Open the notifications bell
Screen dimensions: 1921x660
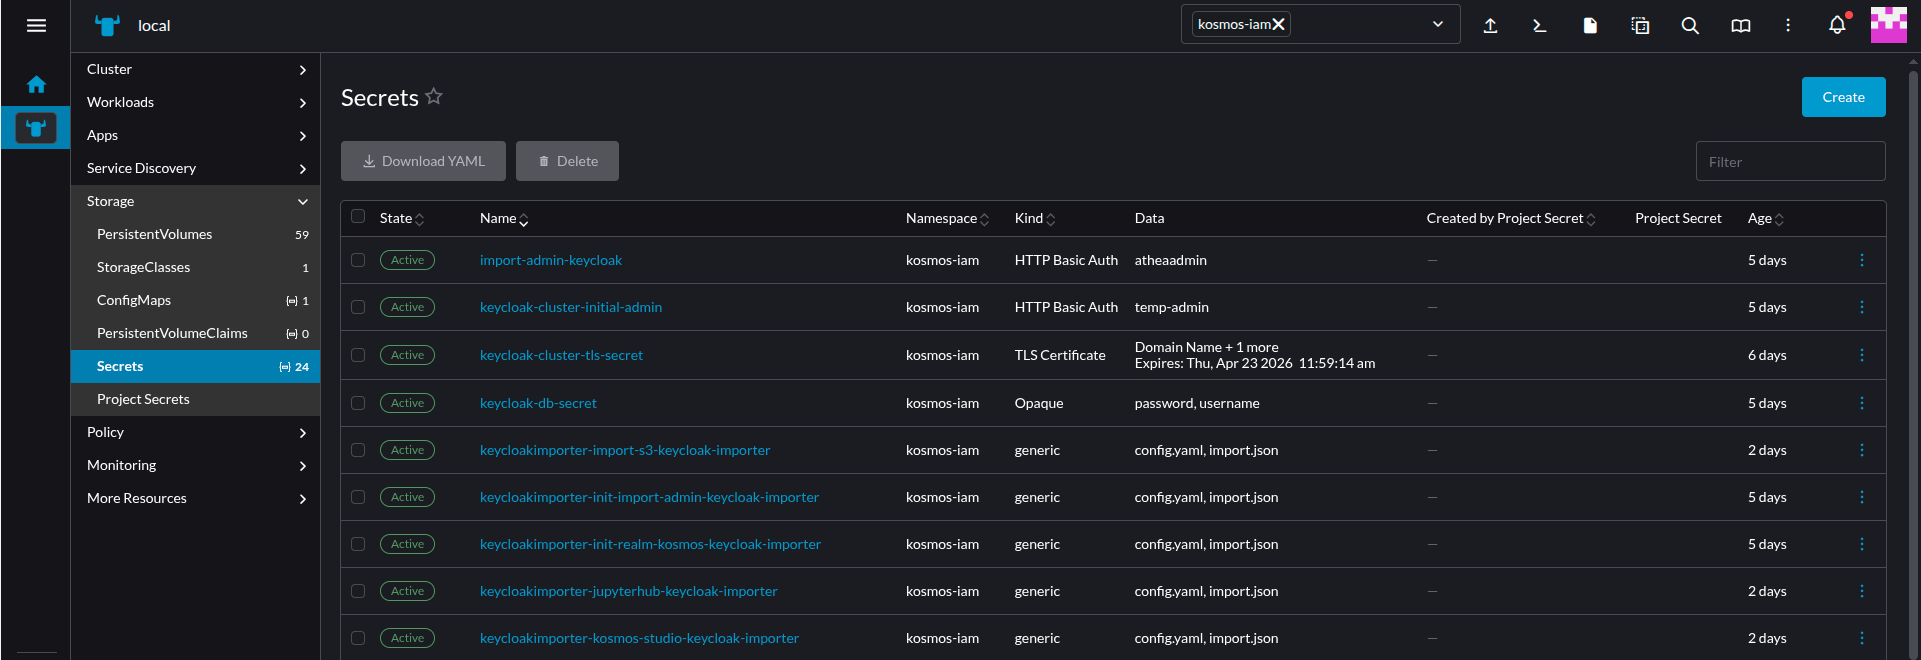pos(1837,26)
